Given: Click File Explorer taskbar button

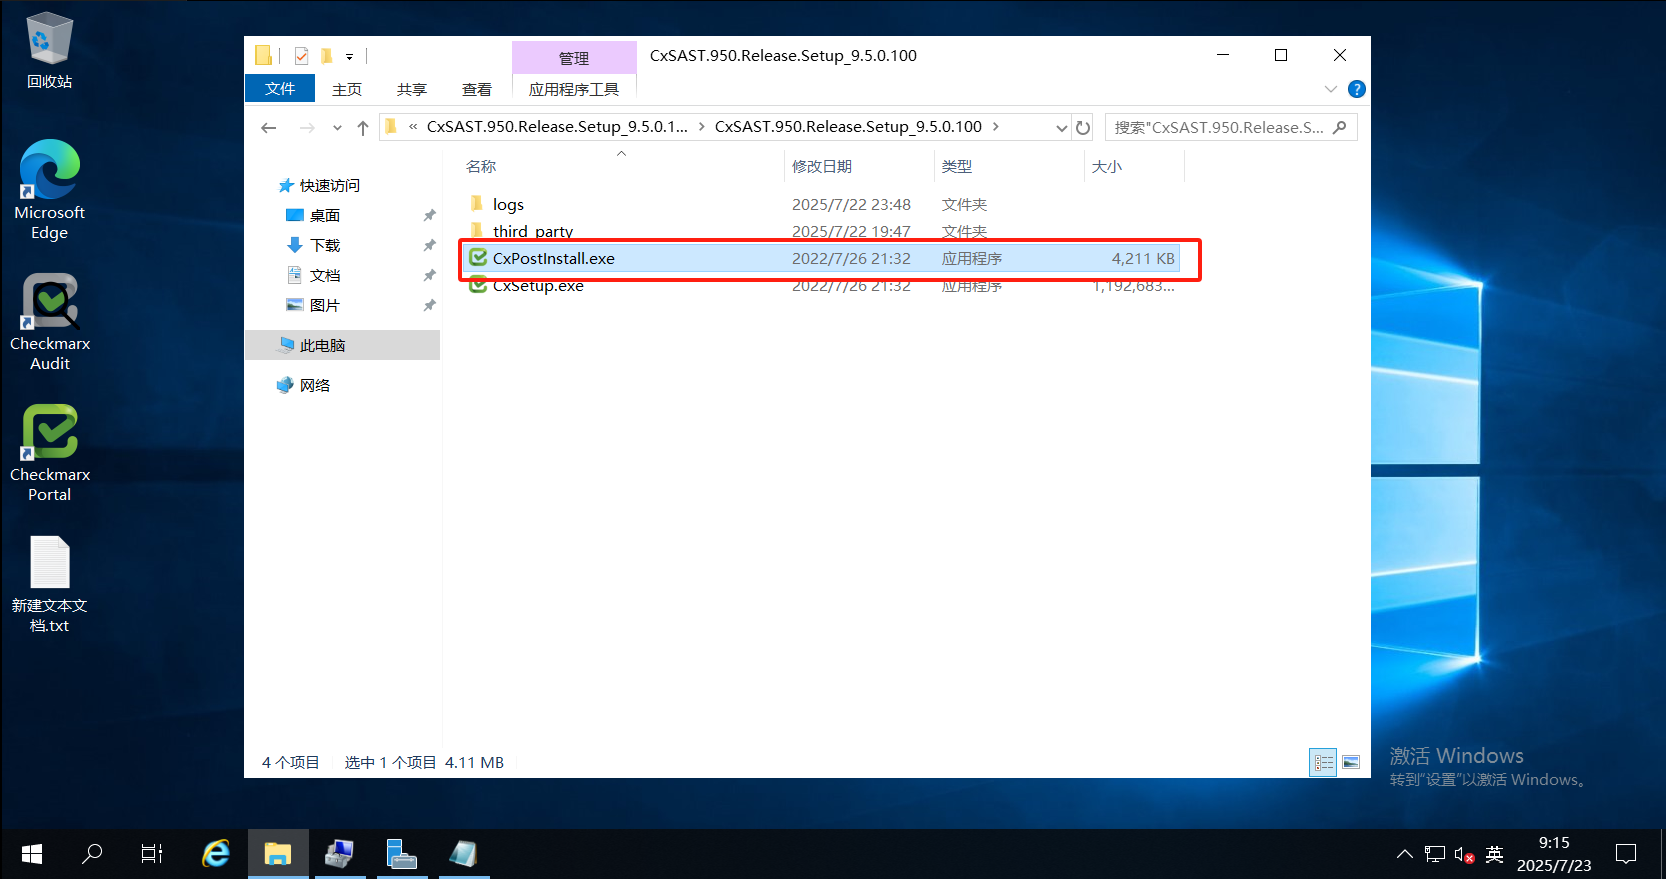Looking at the screenshot, I should point(278,854).
